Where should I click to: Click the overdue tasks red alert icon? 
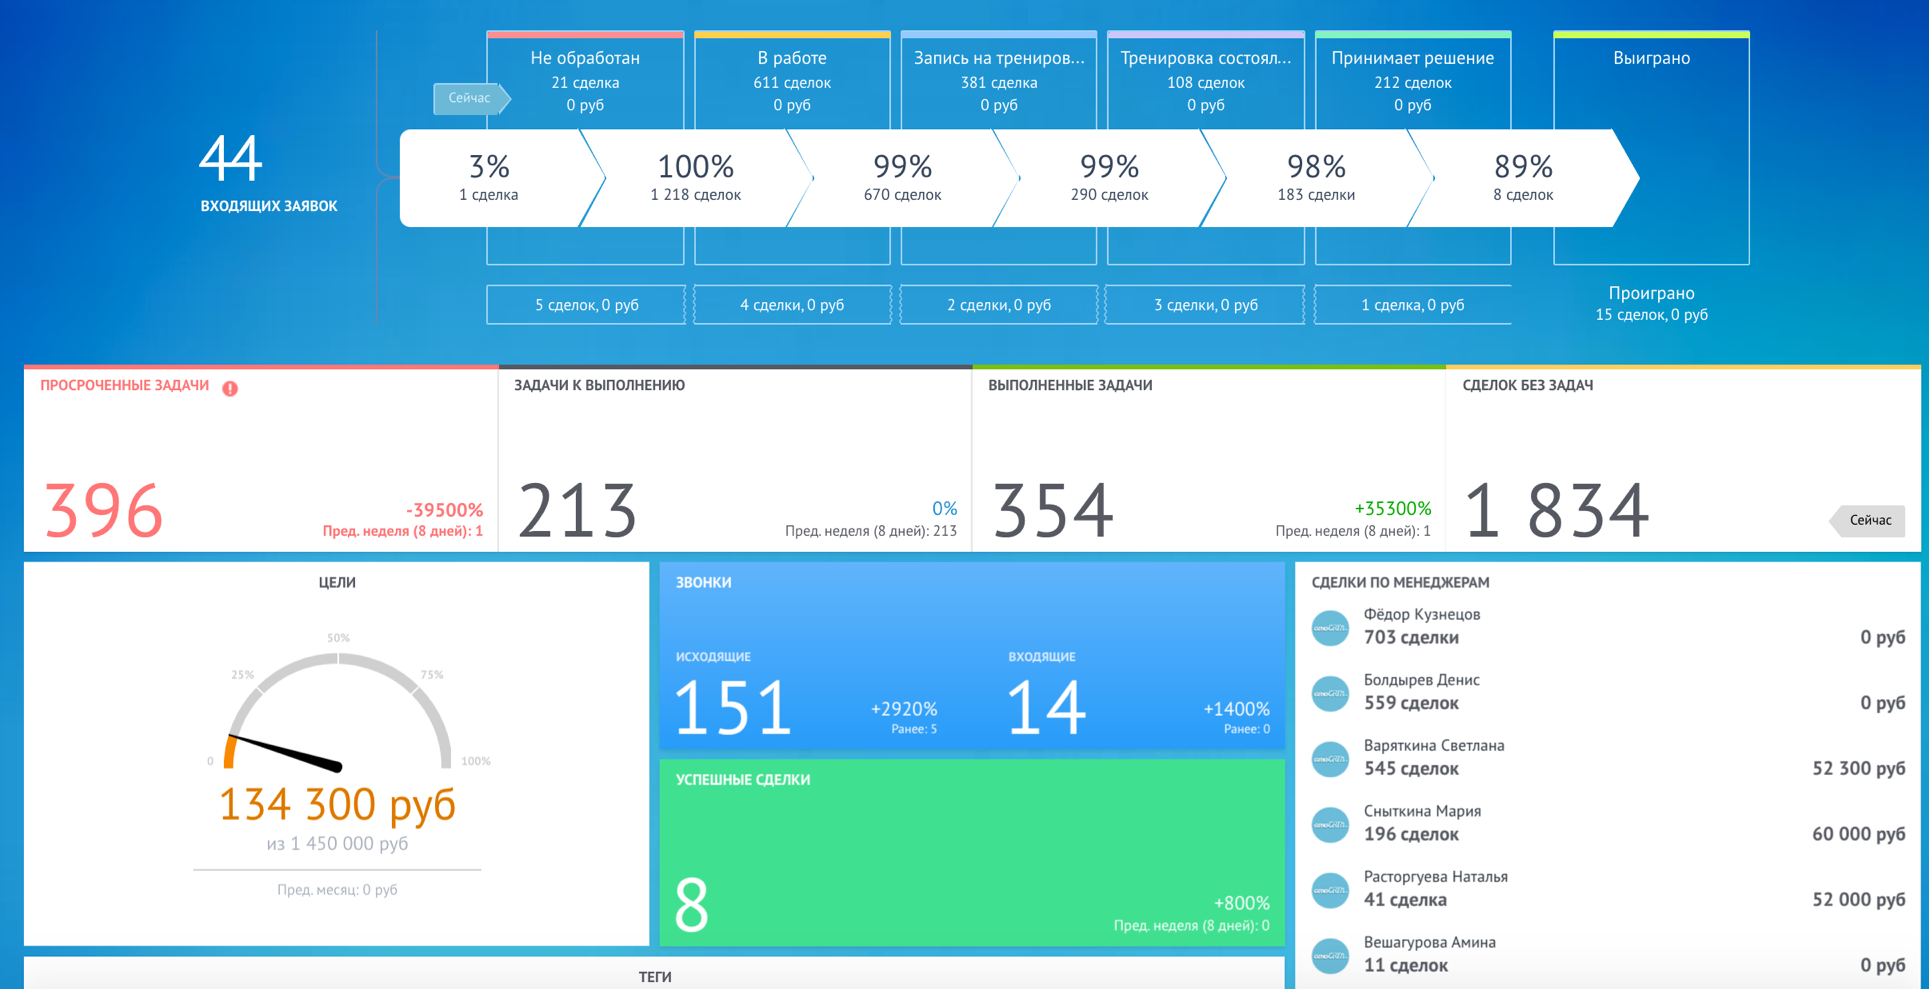pos(230,388)
